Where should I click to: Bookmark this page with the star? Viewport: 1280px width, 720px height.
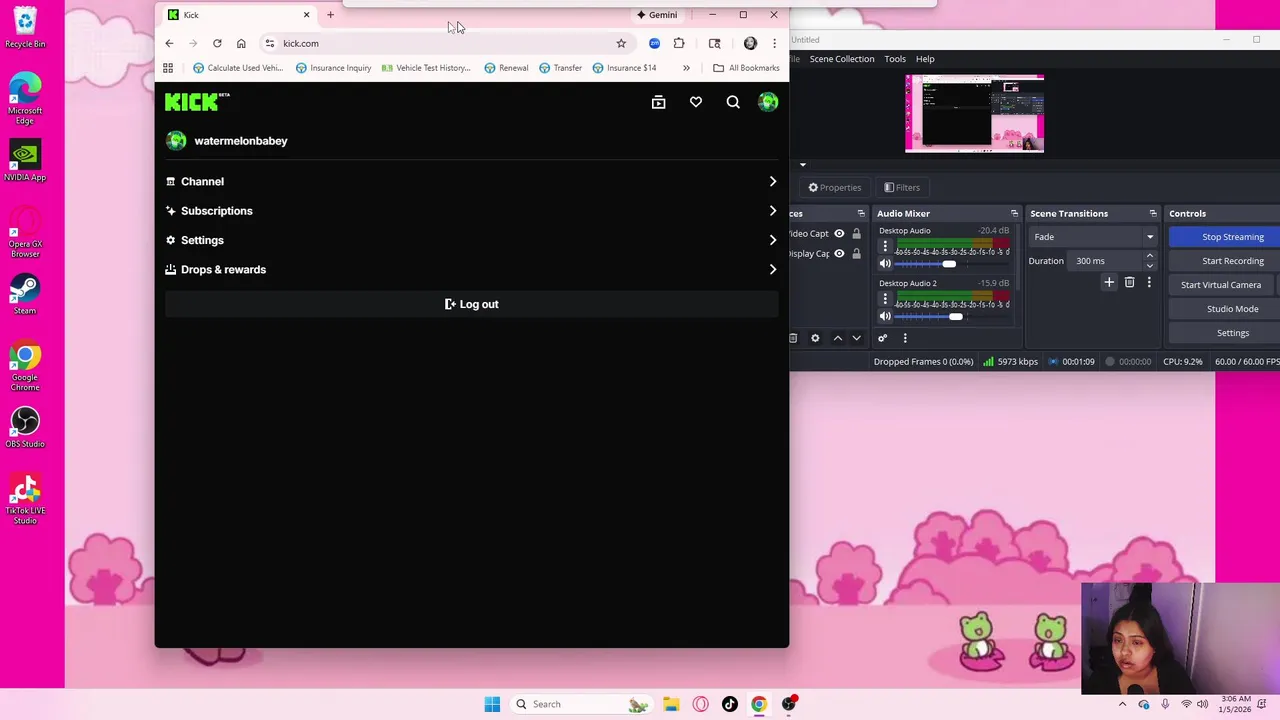(x=621, y=43)
